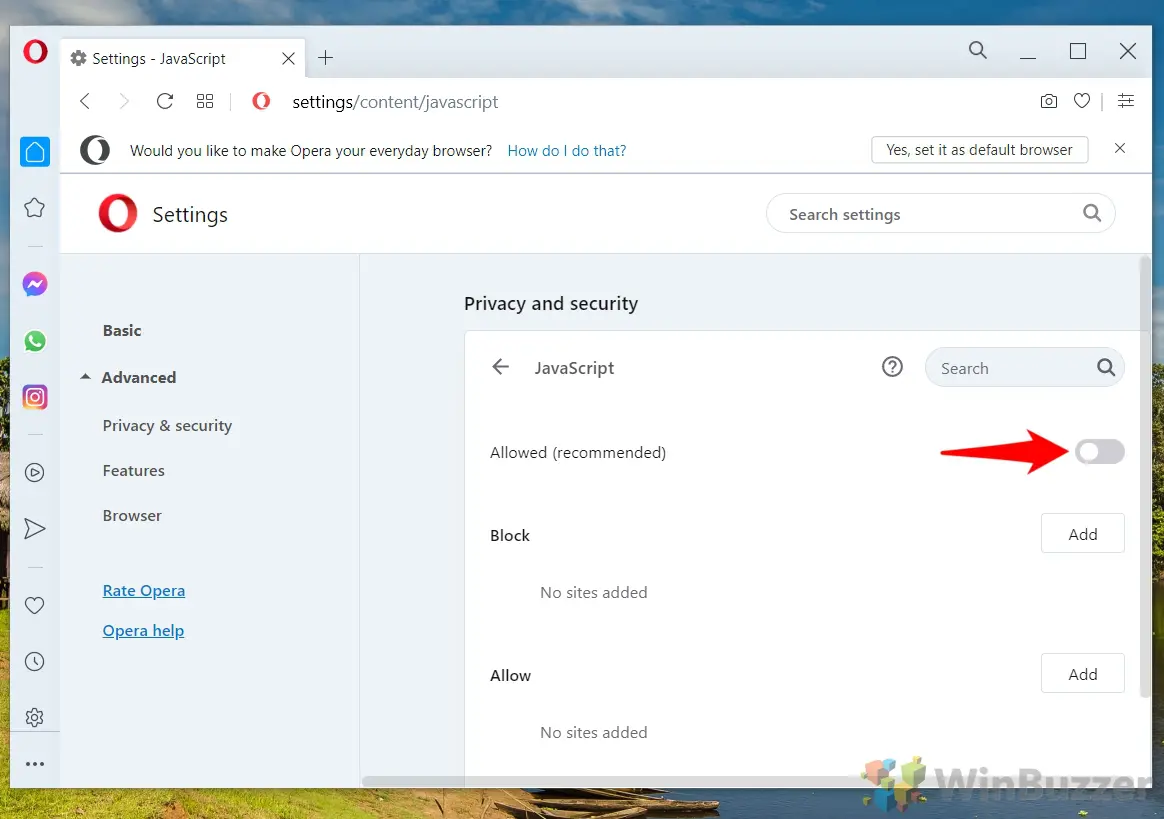1164x819 pixels.
Task: Open the Player icon in the sidebar
Action: pos(35,472)
